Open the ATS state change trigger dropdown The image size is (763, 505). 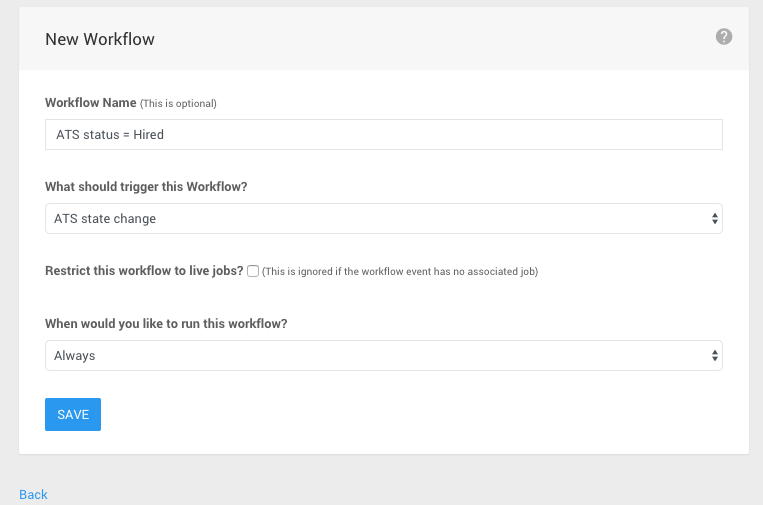click(383, 218)
